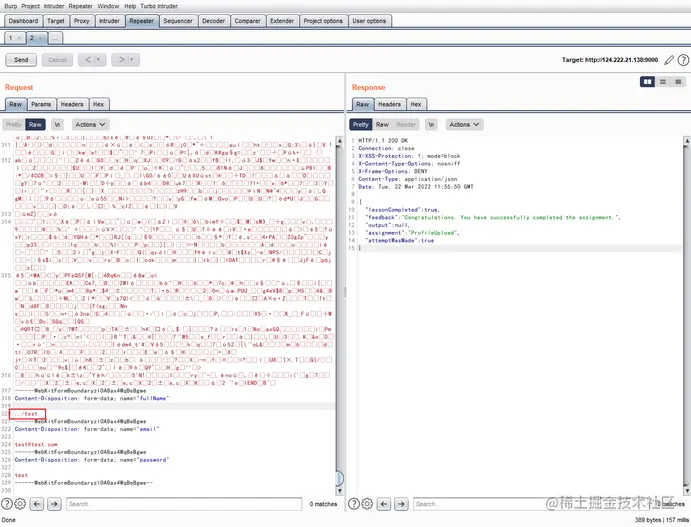This screenshot has height=527, width=691.
Task: Switch to side-by-side layout view icon
Action: click(x=647, y=82)
